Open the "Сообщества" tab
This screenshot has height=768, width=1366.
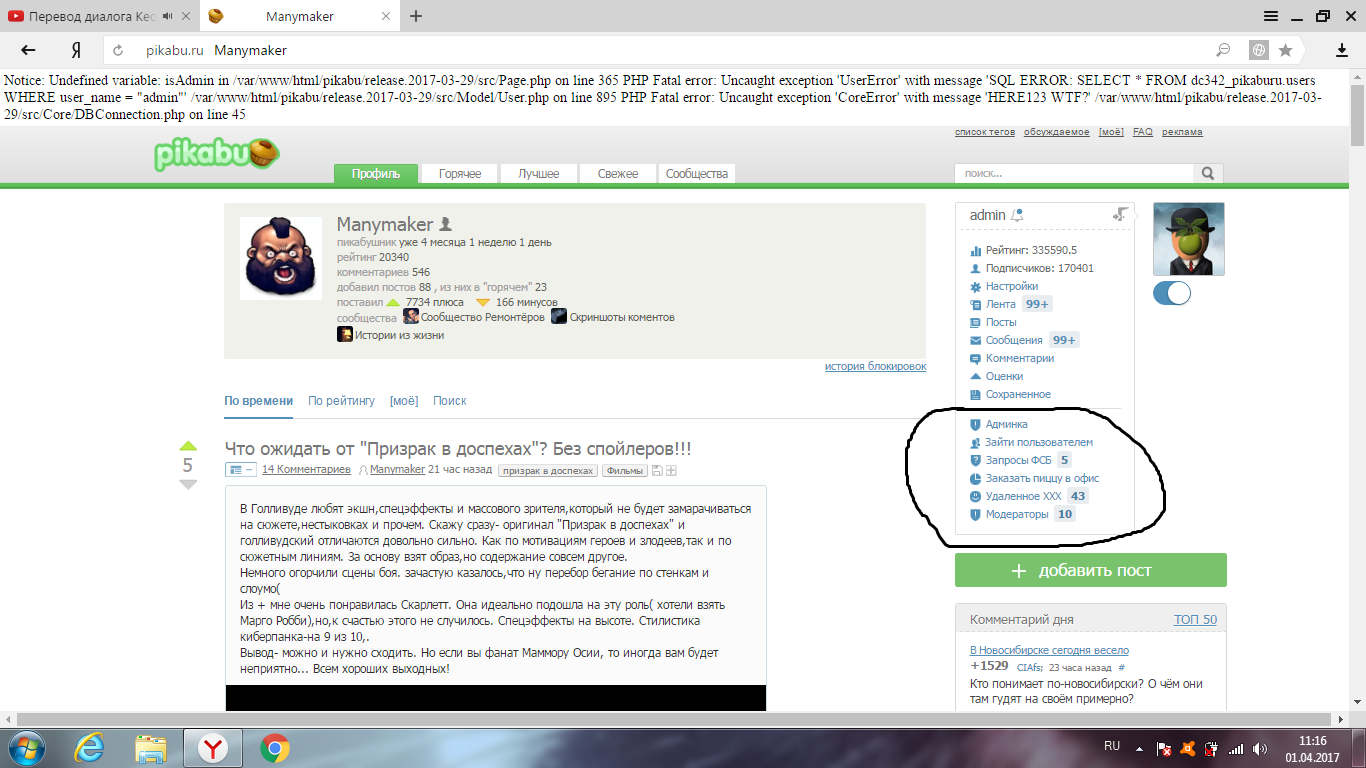(696, 174)
